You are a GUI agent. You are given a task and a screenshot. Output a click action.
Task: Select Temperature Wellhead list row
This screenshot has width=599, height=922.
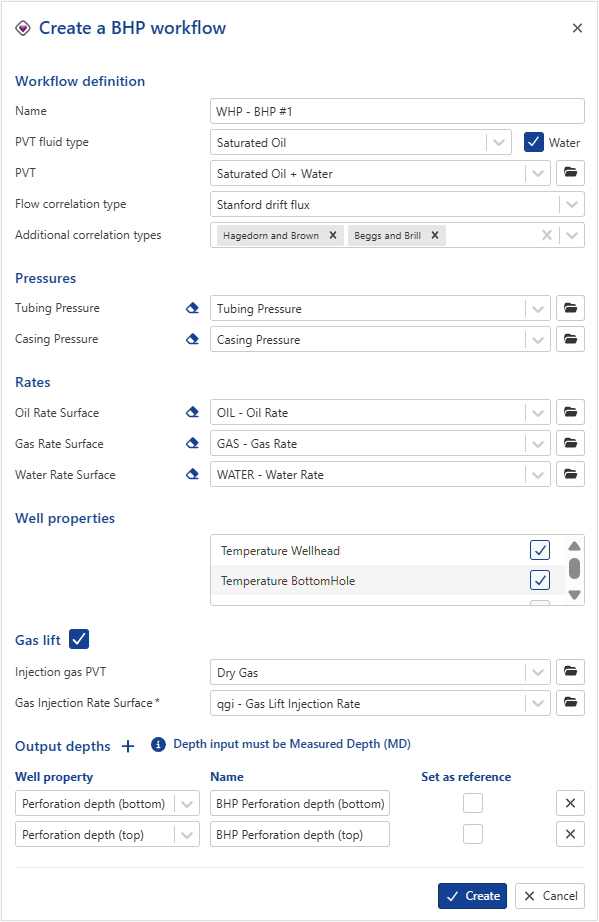click(387, 550)
